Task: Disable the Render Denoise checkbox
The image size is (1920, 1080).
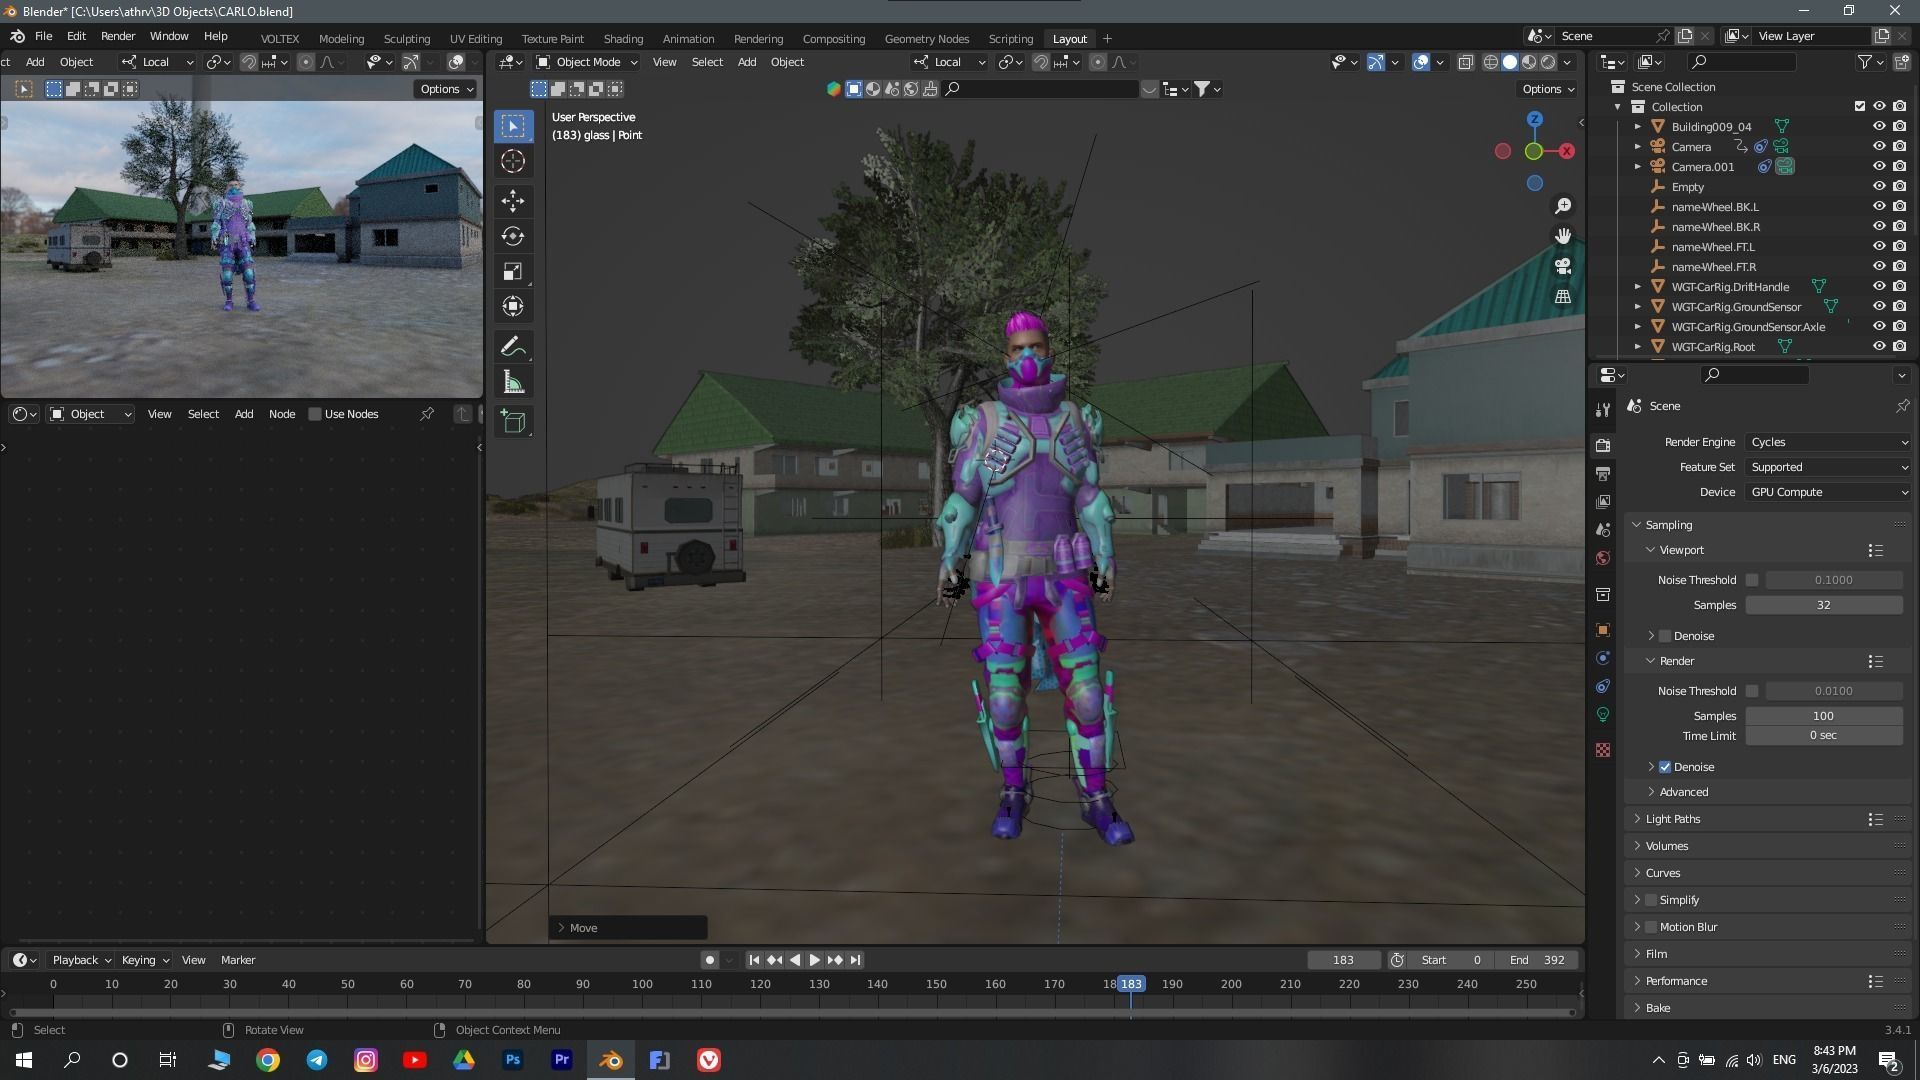Action: [x=1665, y=767]
